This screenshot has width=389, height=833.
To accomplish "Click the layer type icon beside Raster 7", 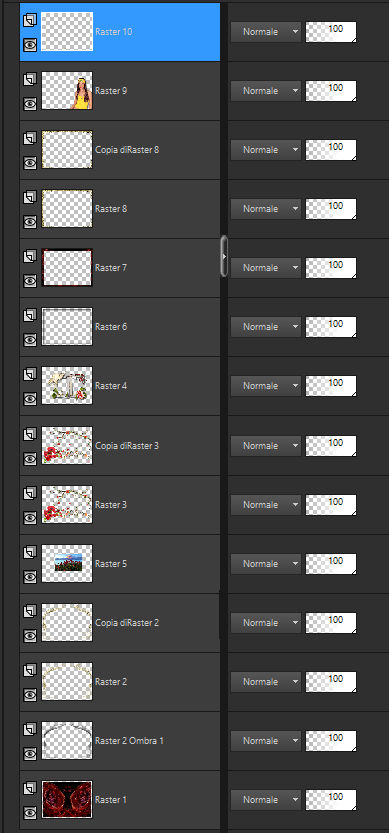I will [30, 257].
